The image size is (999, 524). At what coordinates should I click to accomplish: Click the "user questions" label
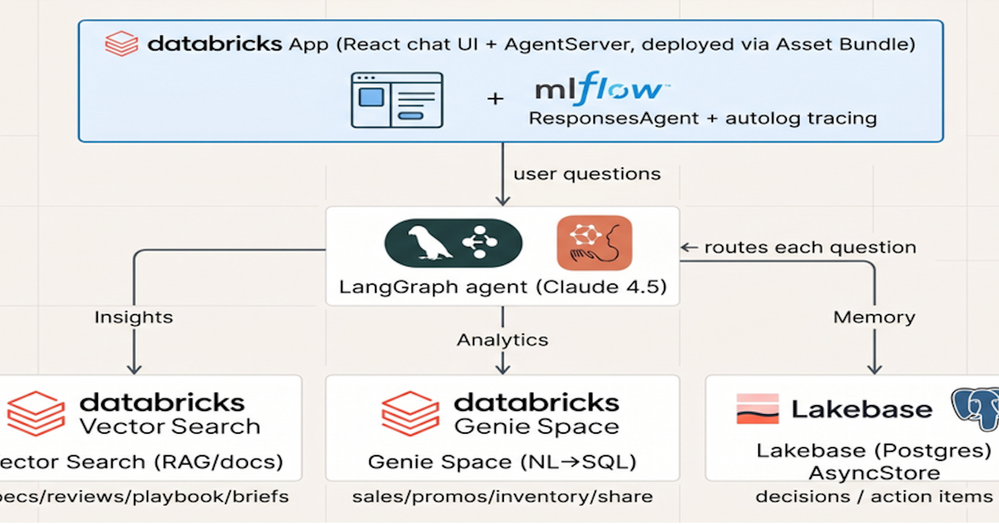point(587,174)
